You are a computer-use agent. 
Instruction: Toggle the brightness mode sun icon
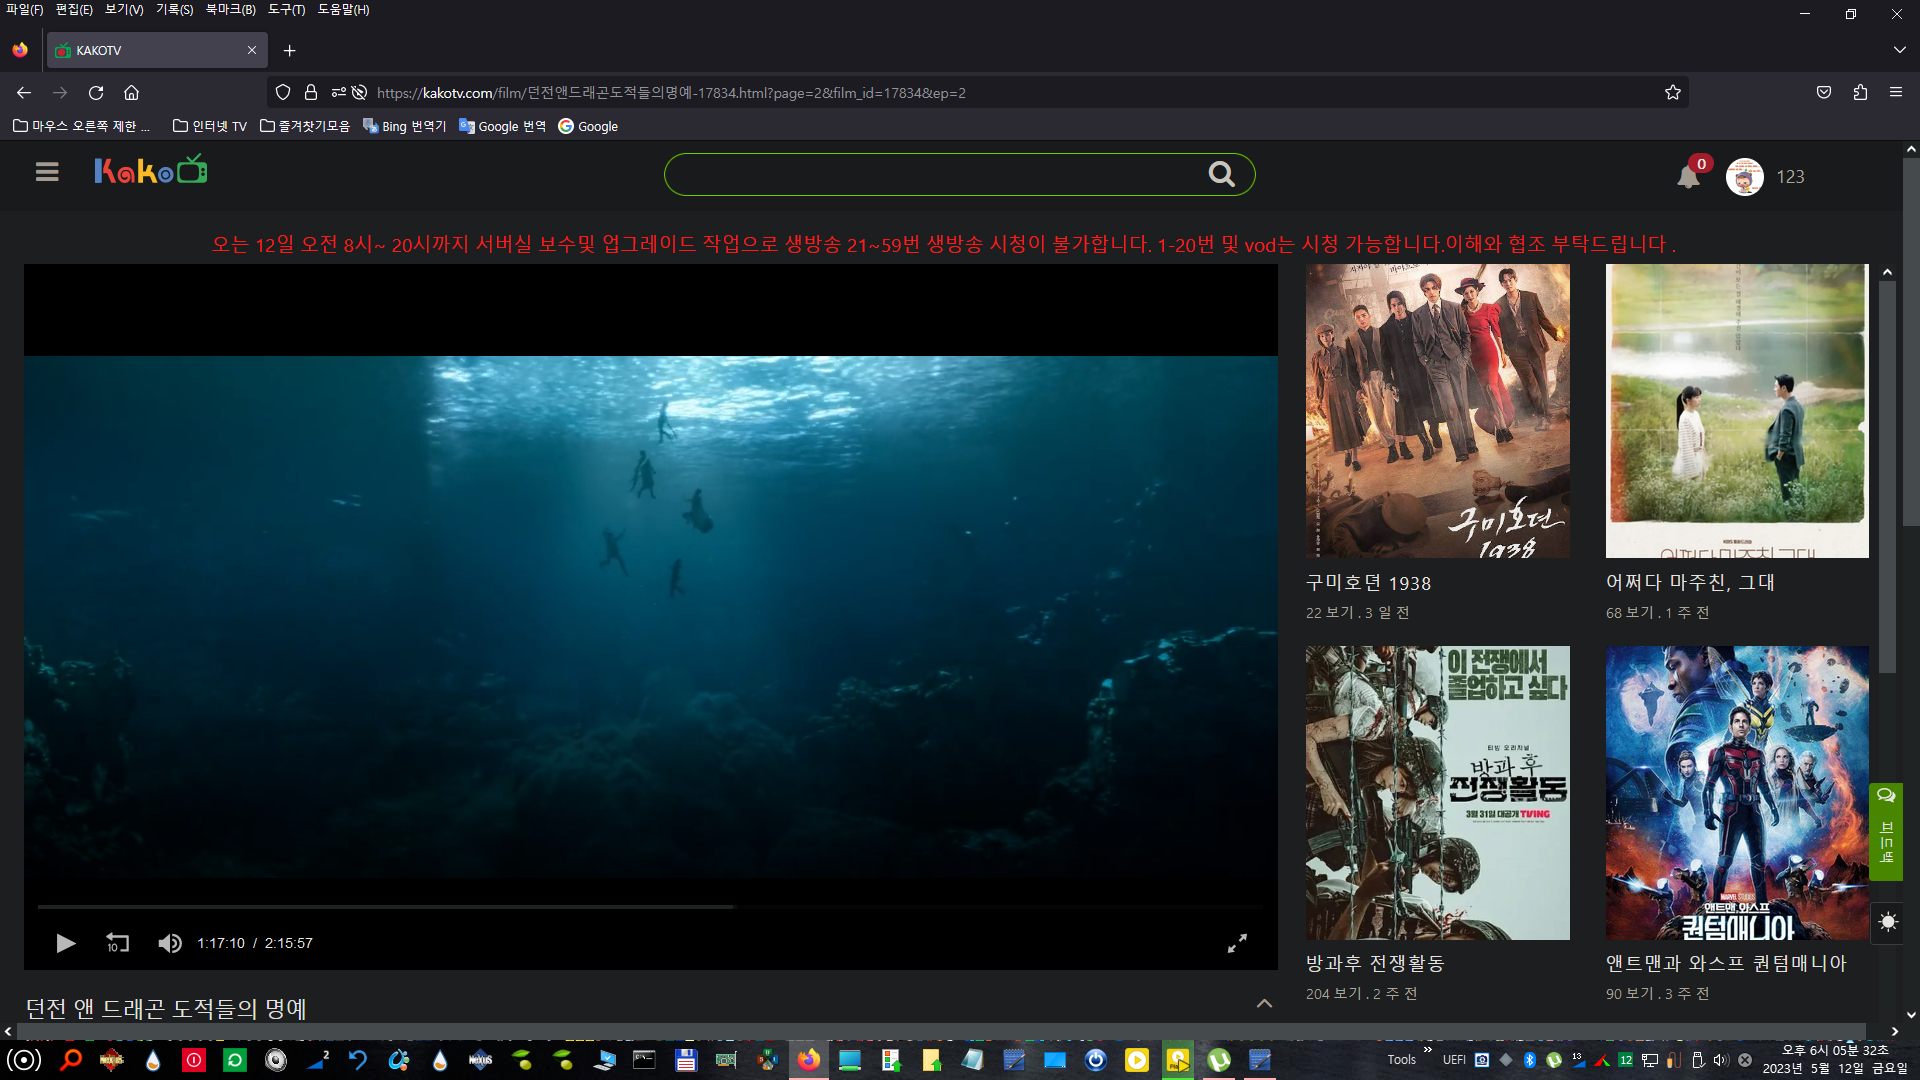[x=1888, y=921]
